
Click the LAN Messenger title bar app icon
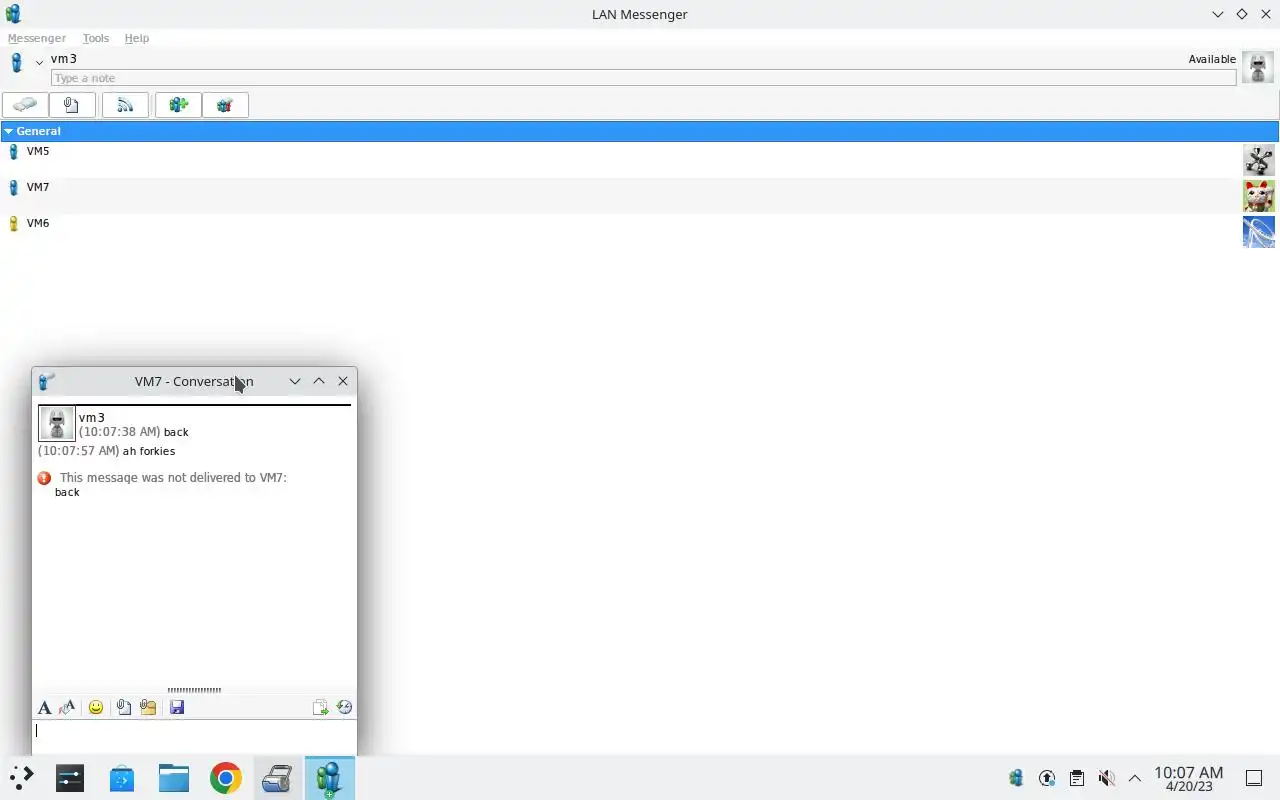(x=13, y=14)
